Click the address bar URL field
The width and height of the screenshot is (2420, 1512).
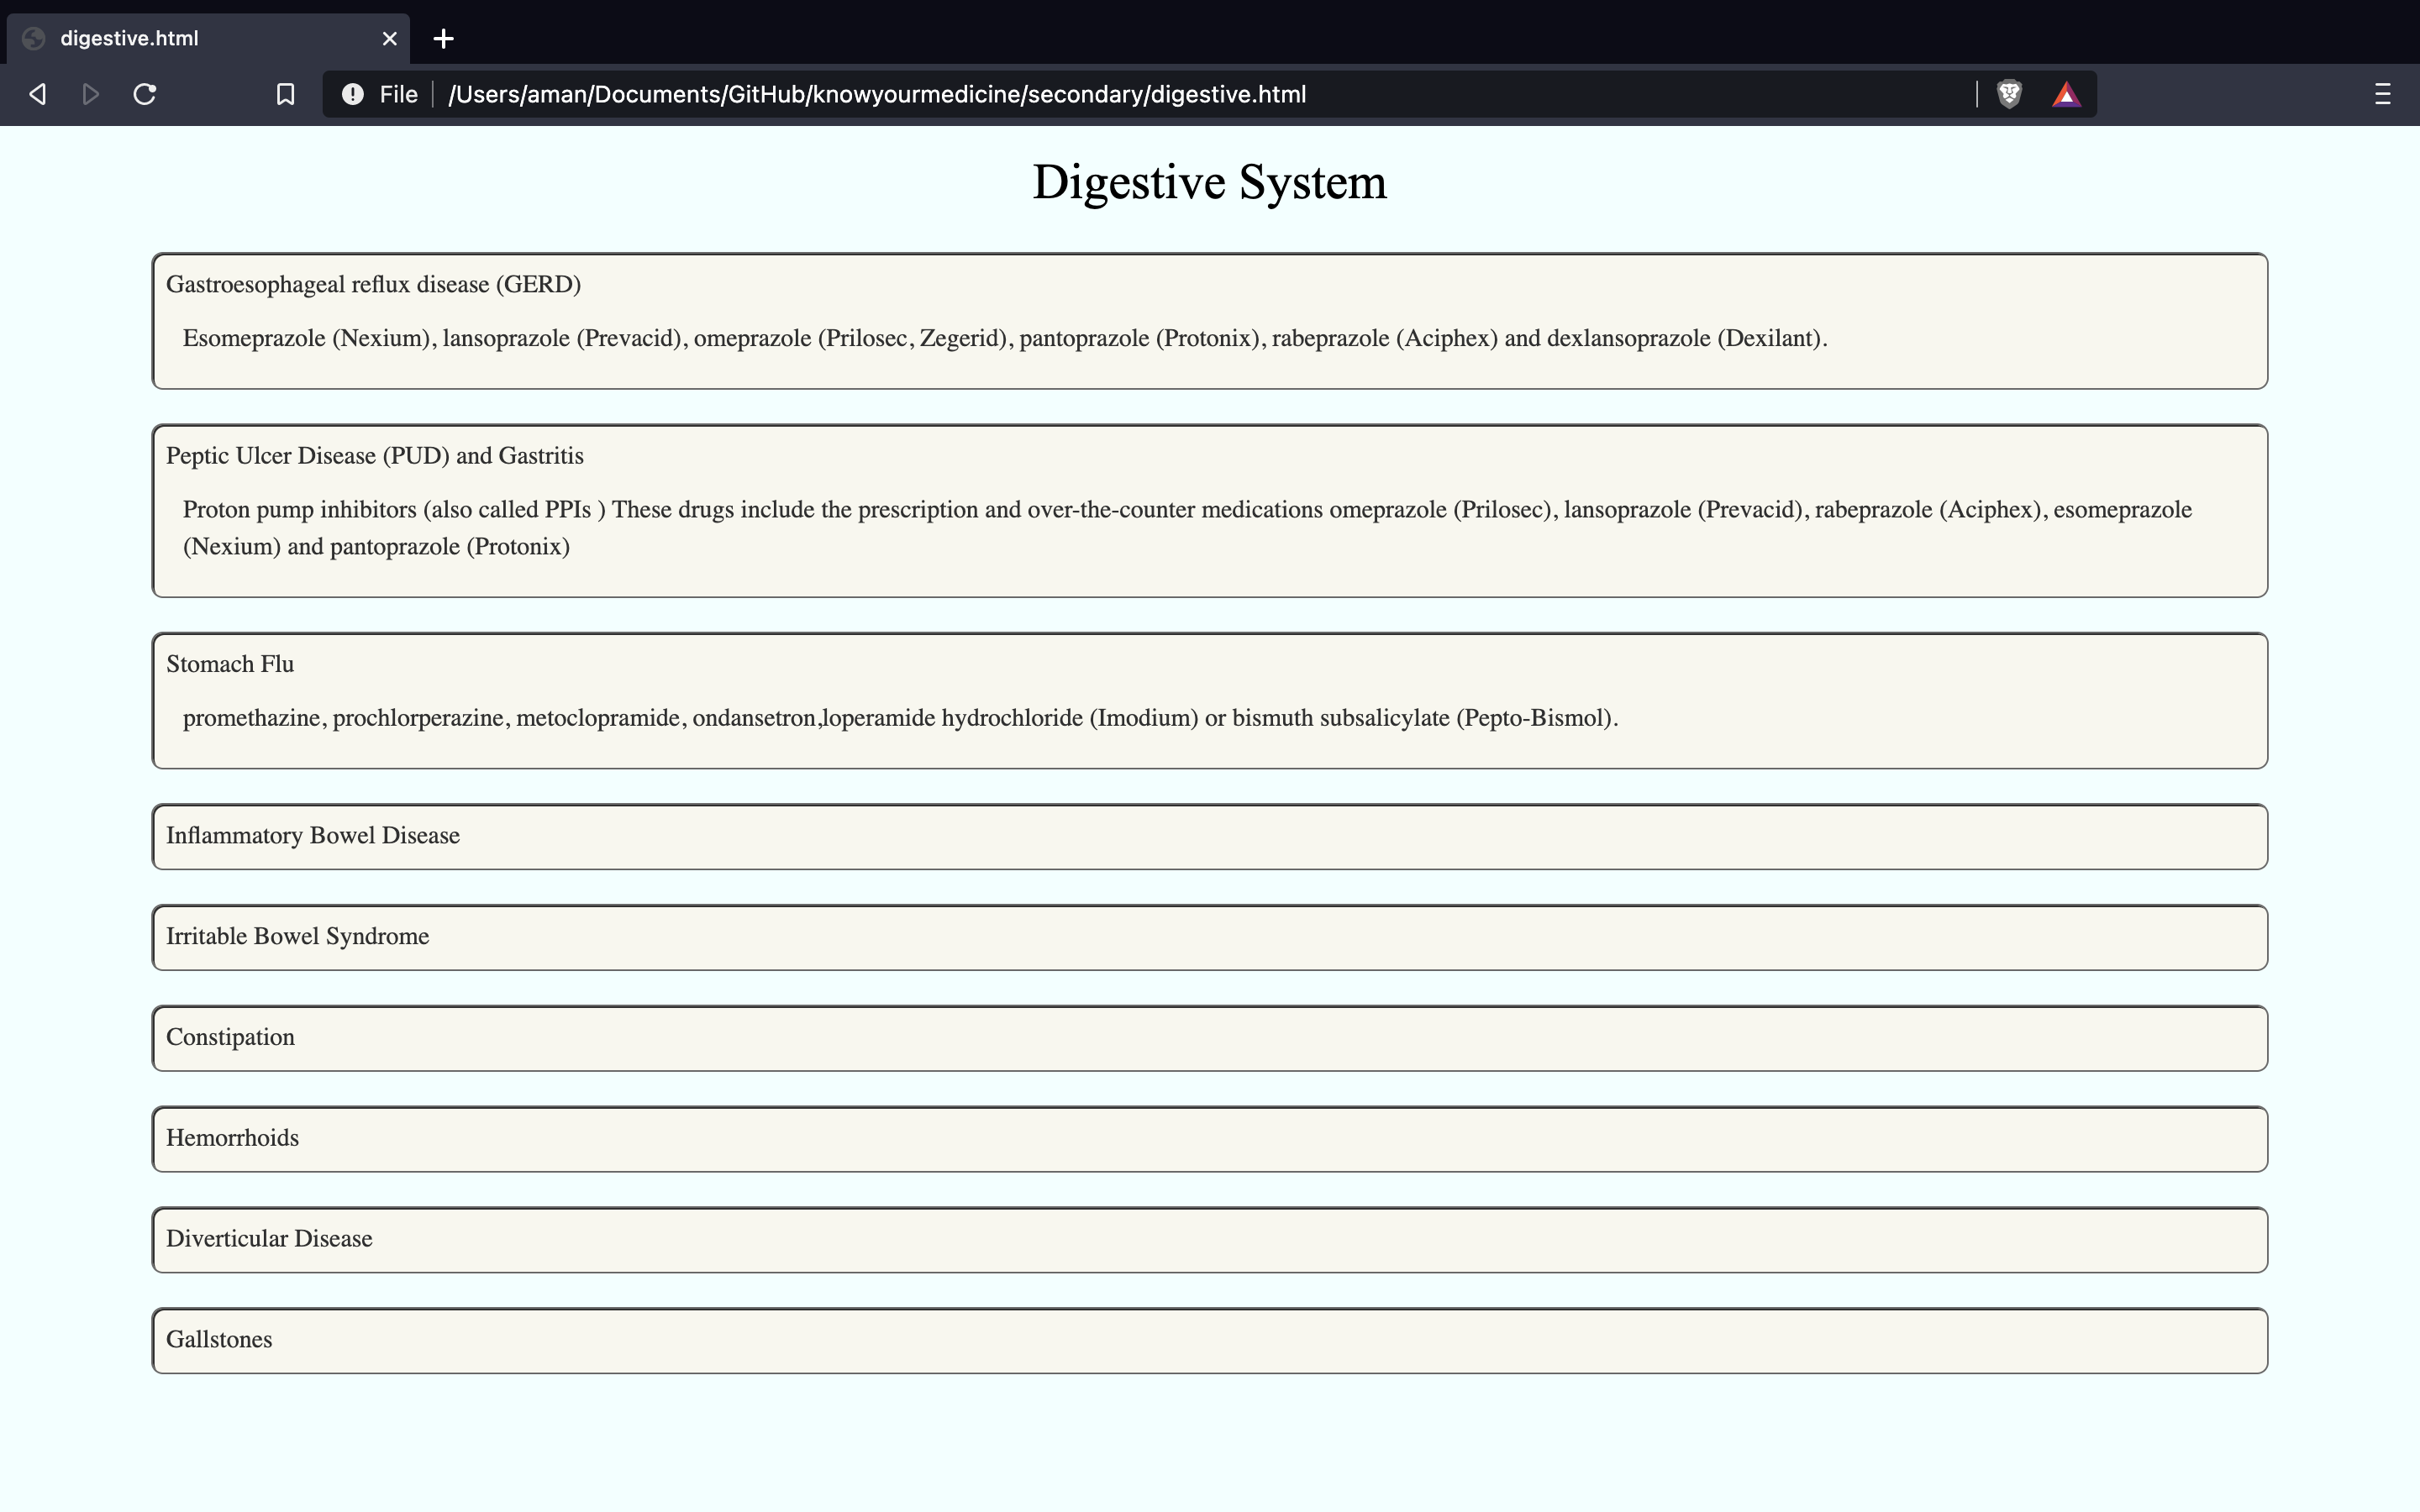click(x=1100, y=94)
